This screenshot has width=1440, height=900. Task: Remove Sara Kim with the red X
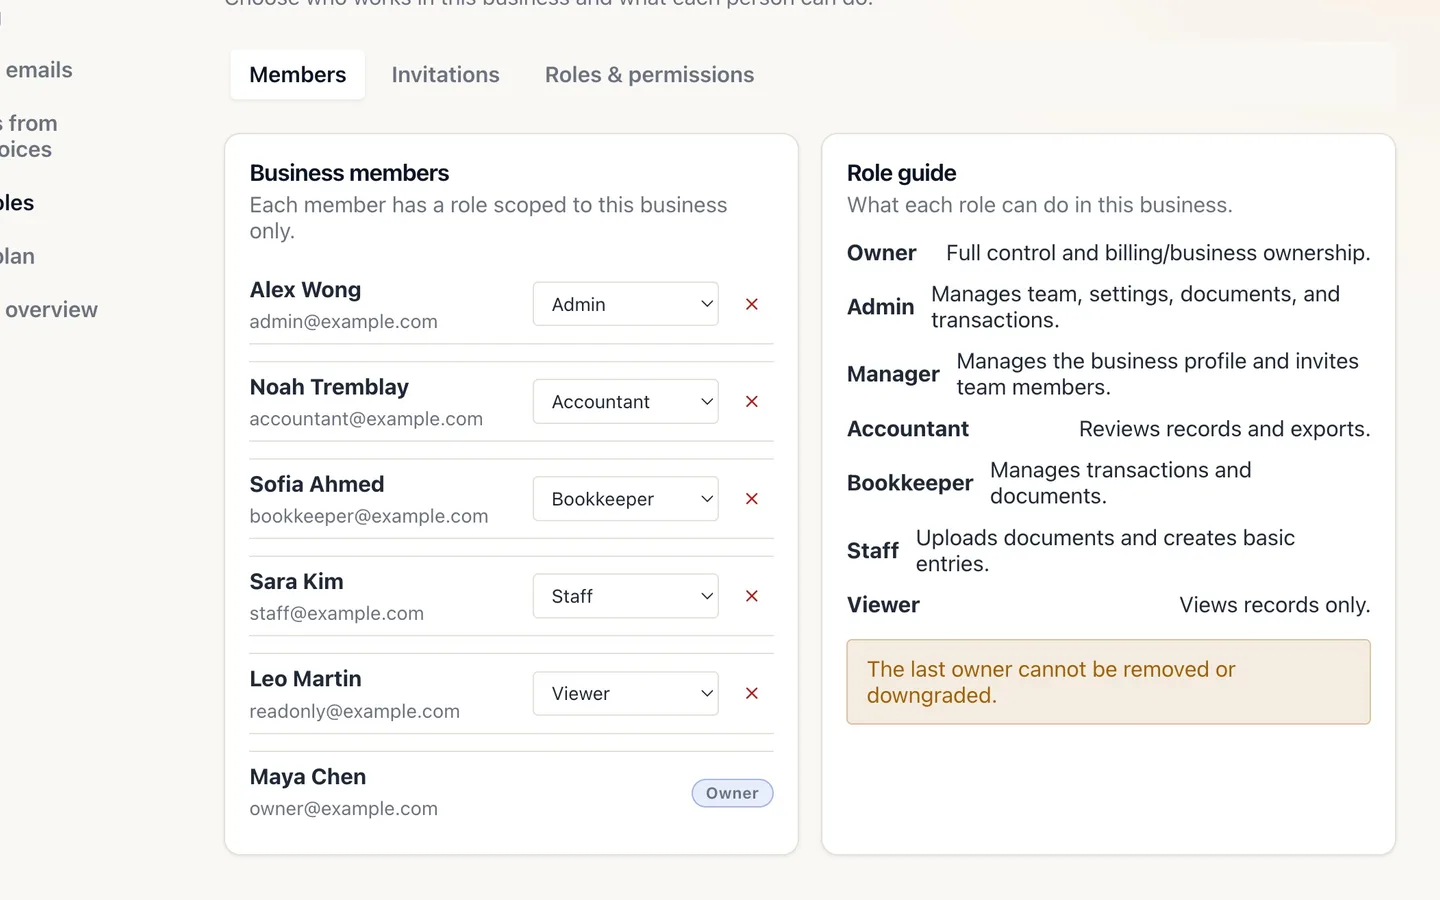click(752, 596)
